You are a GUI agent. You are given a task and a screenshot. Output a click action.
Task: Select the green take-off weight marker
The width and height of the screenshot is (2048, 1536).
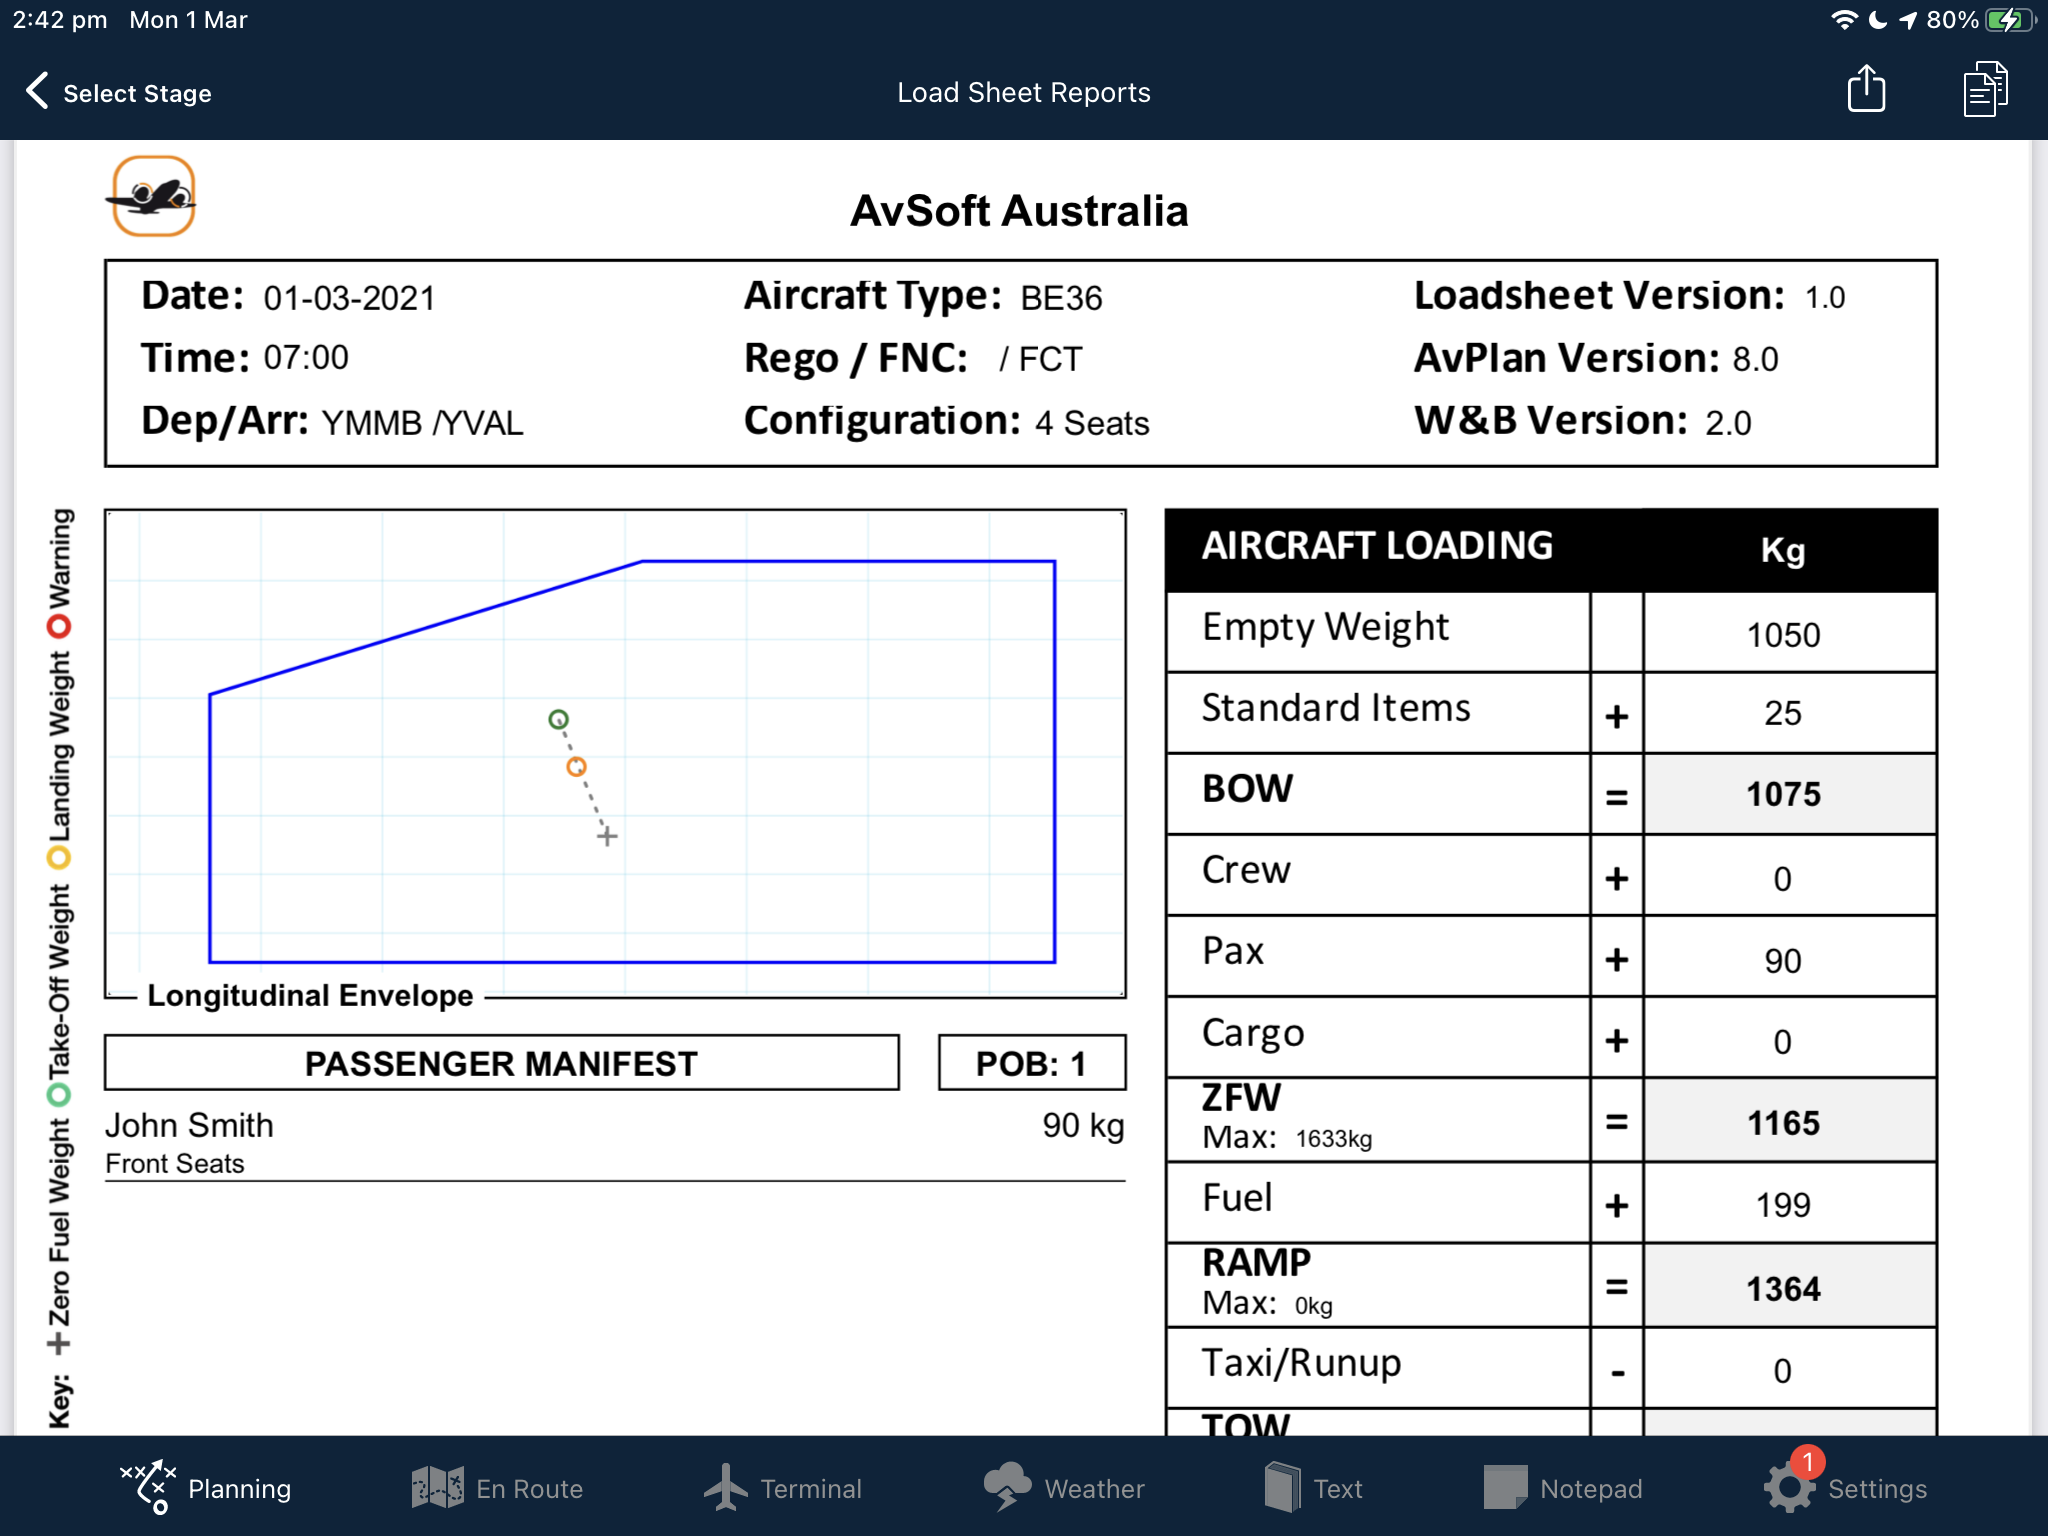(x=558, y=719)
